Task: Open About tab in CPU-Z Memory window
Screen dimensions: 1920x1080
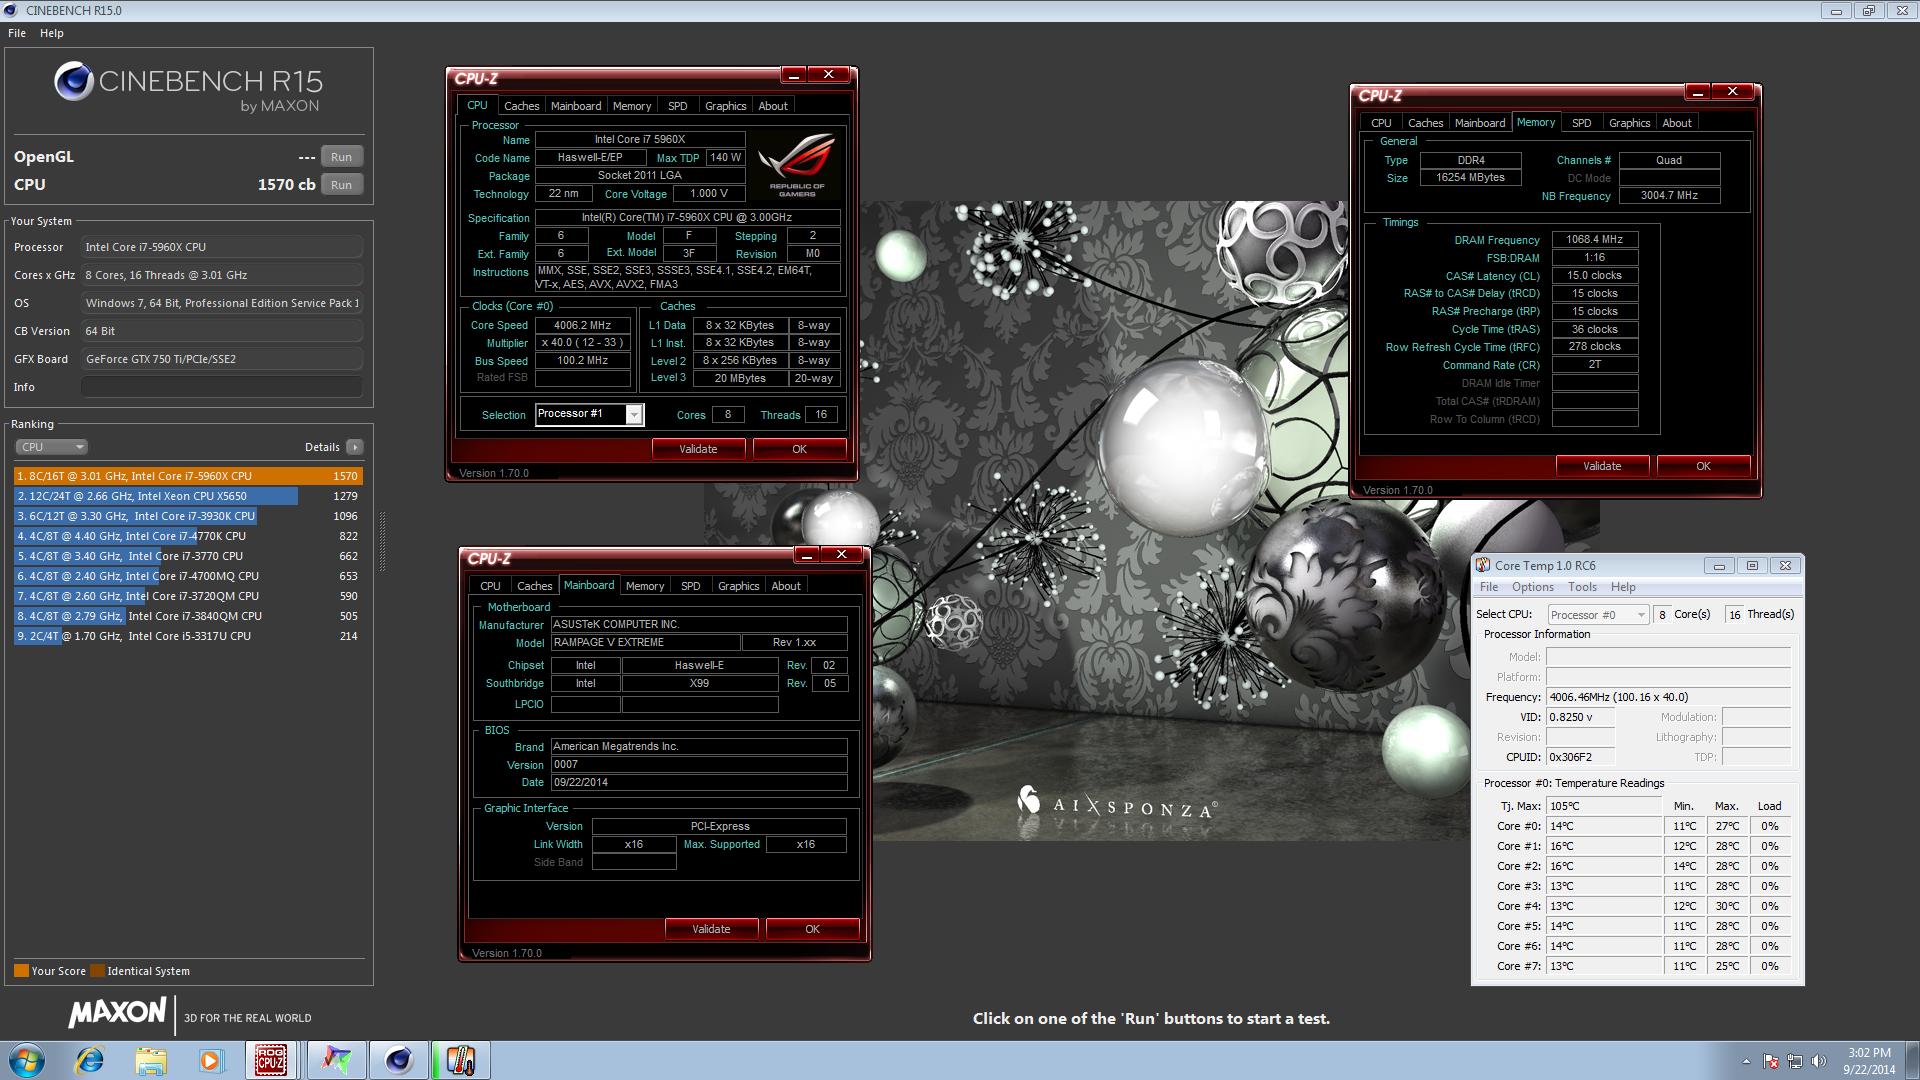Action: (1677, 123)
